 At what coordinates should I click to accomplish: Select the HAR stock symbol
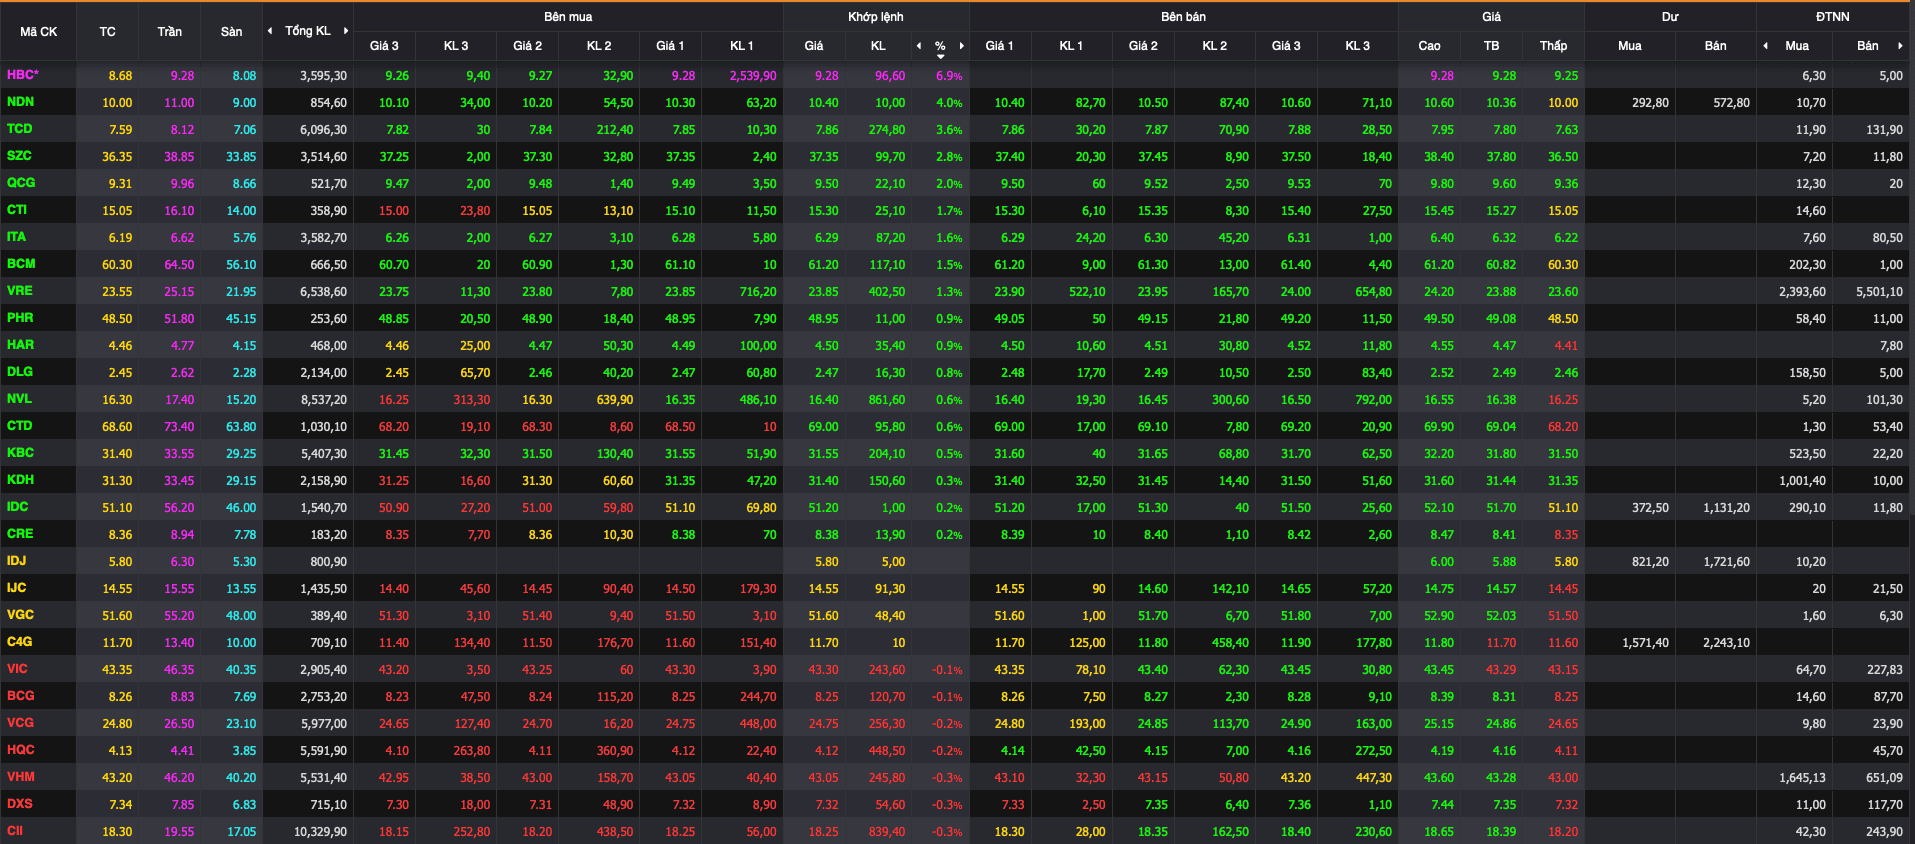pos(20,345)
